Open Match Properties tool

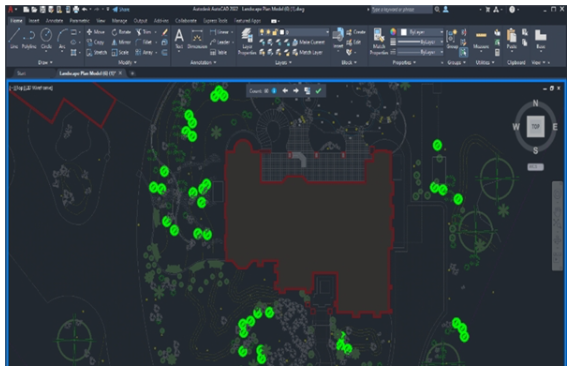379,41
